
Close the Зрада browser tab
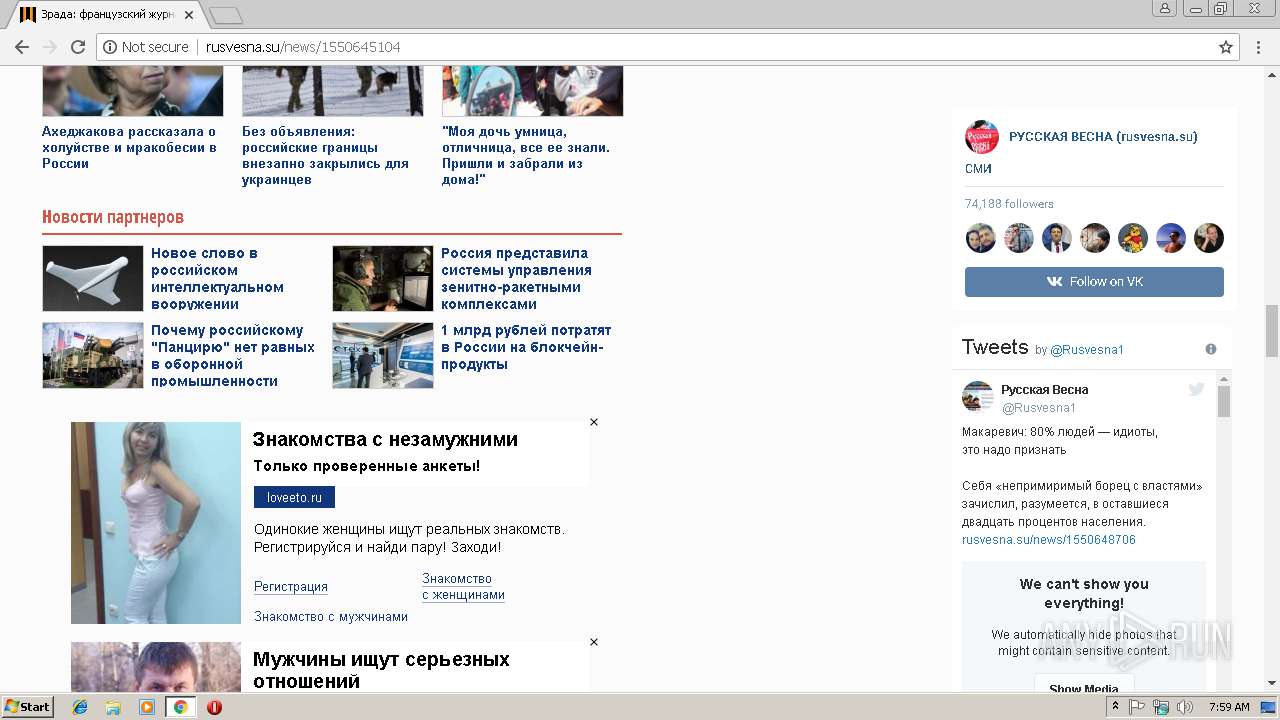click(189, 15)
